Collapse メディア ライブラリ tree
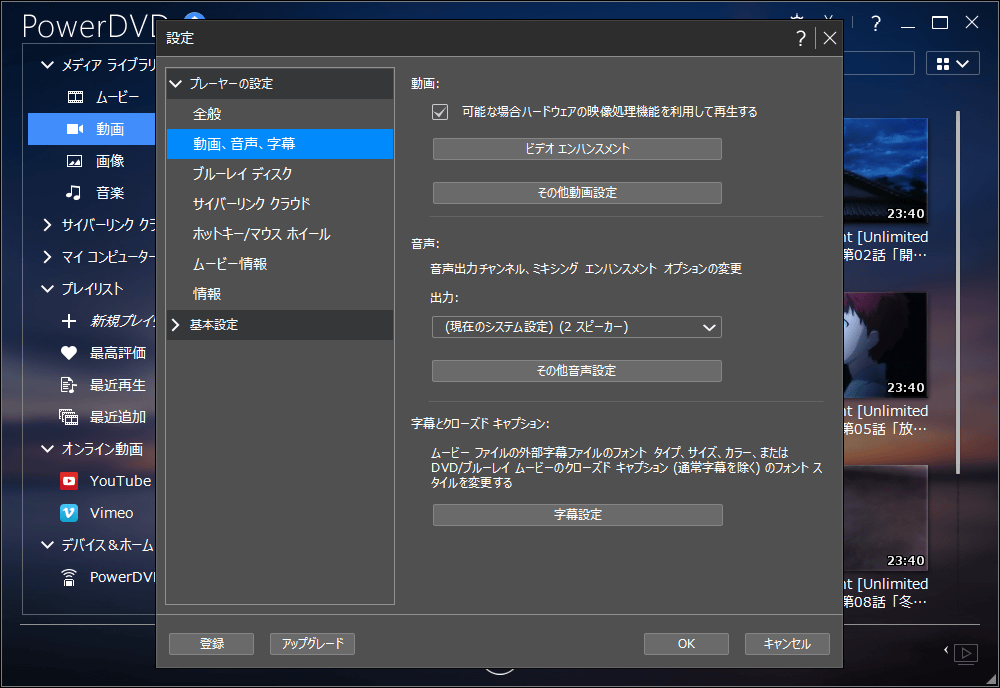Screen dimensions: 1000x688 (47, 64)
